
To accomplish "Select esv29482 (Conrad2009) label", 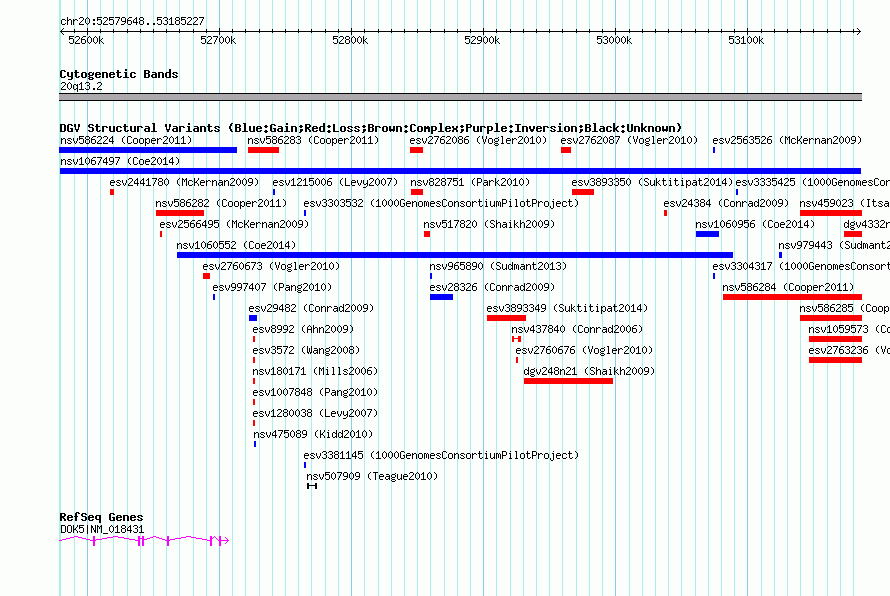I will pos(312,308).
